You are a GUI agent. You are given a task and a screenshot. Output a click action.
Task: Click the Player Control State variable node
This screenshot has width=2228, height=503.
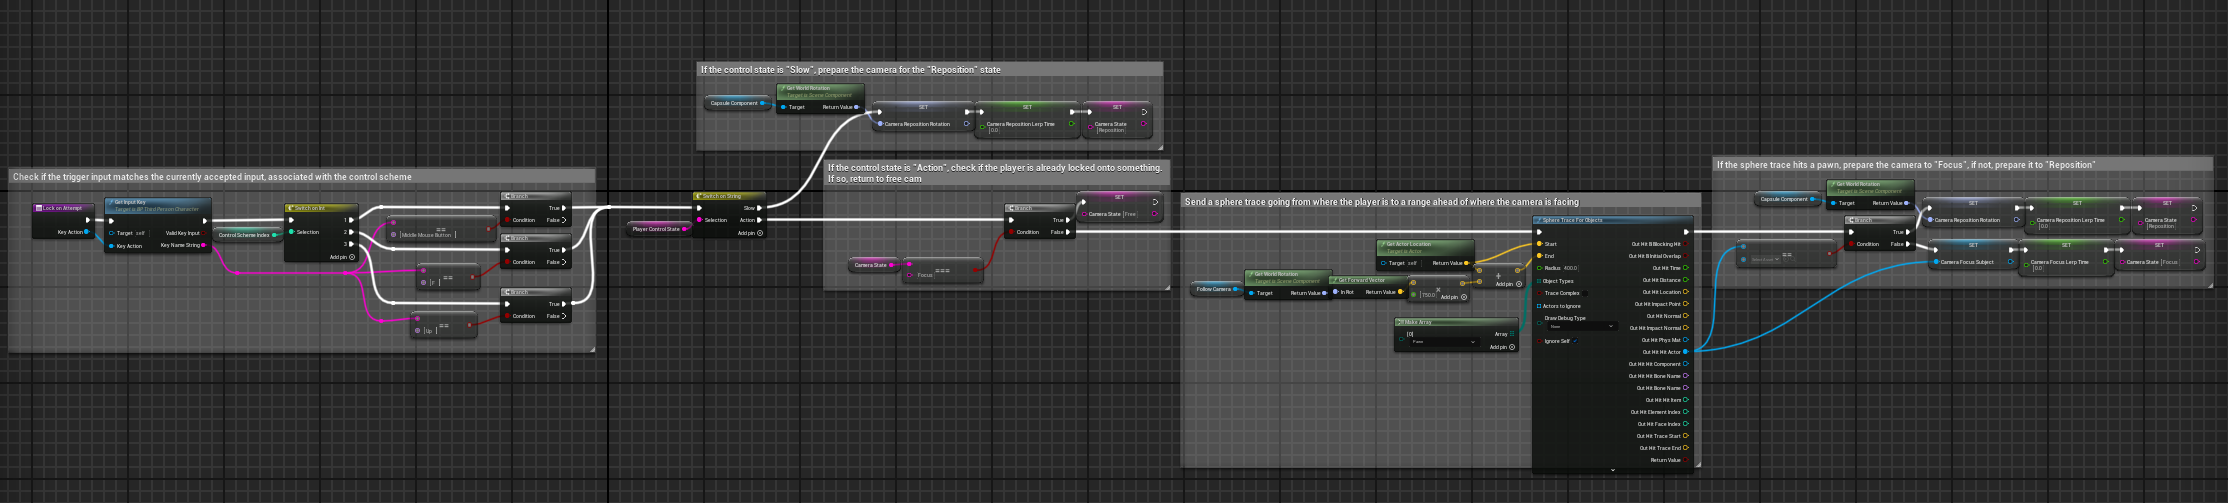(x=656, y=229)
